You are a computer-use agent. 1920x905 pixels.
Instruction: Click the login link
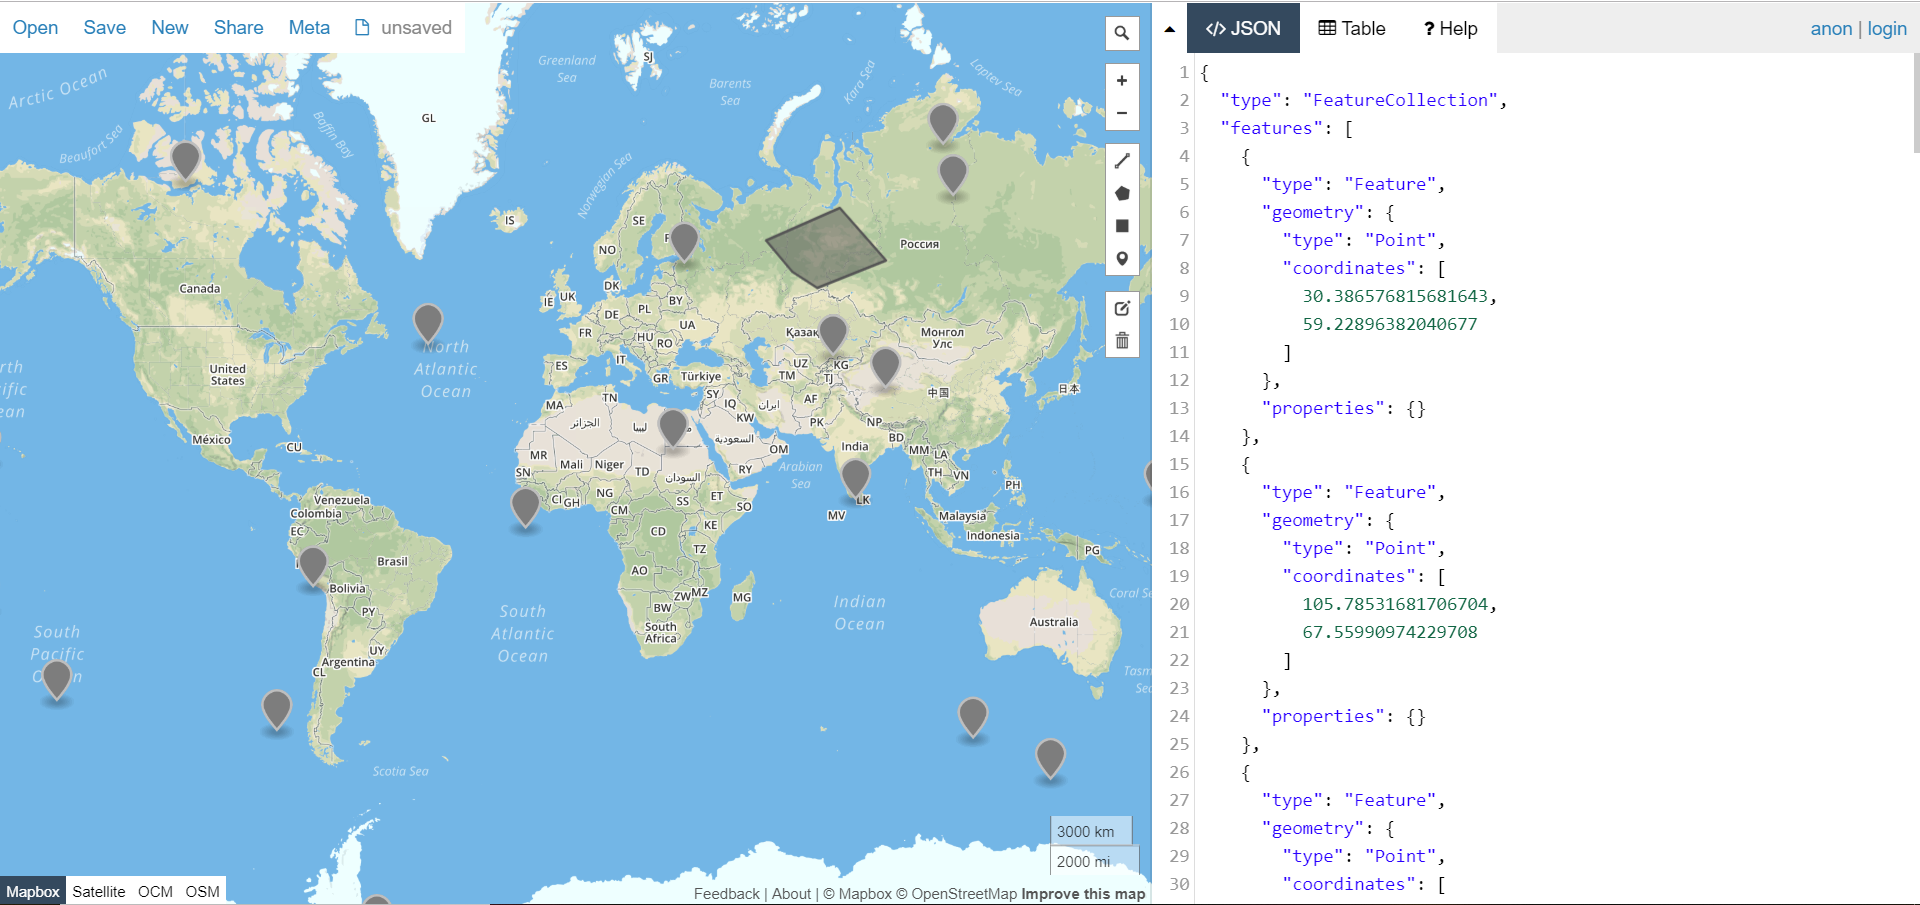tap(1887, 28)
